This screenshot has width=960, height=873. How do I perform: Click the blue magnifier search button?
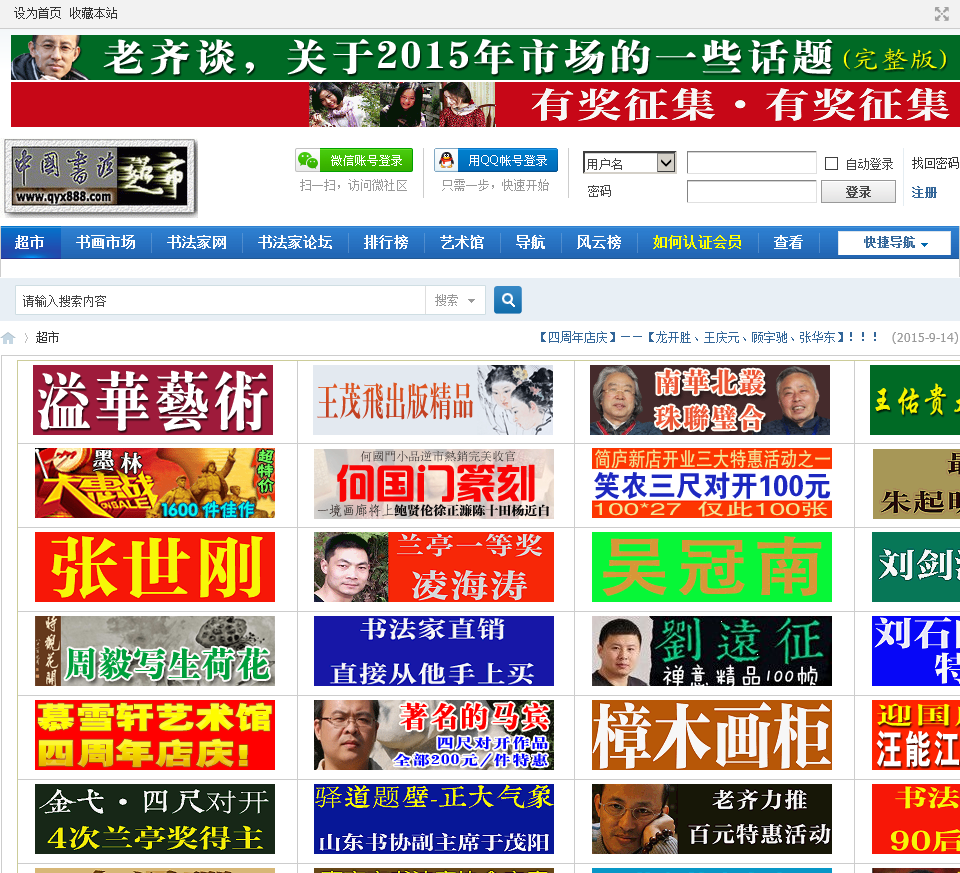[x=508, y=300]
